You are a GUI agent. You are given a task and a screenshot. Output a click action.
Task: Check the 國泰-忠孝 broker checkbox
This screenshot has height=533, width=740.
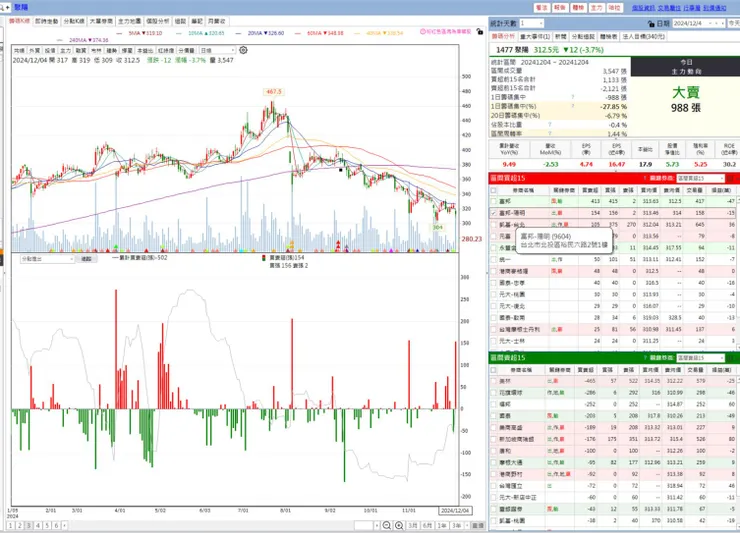494,283
